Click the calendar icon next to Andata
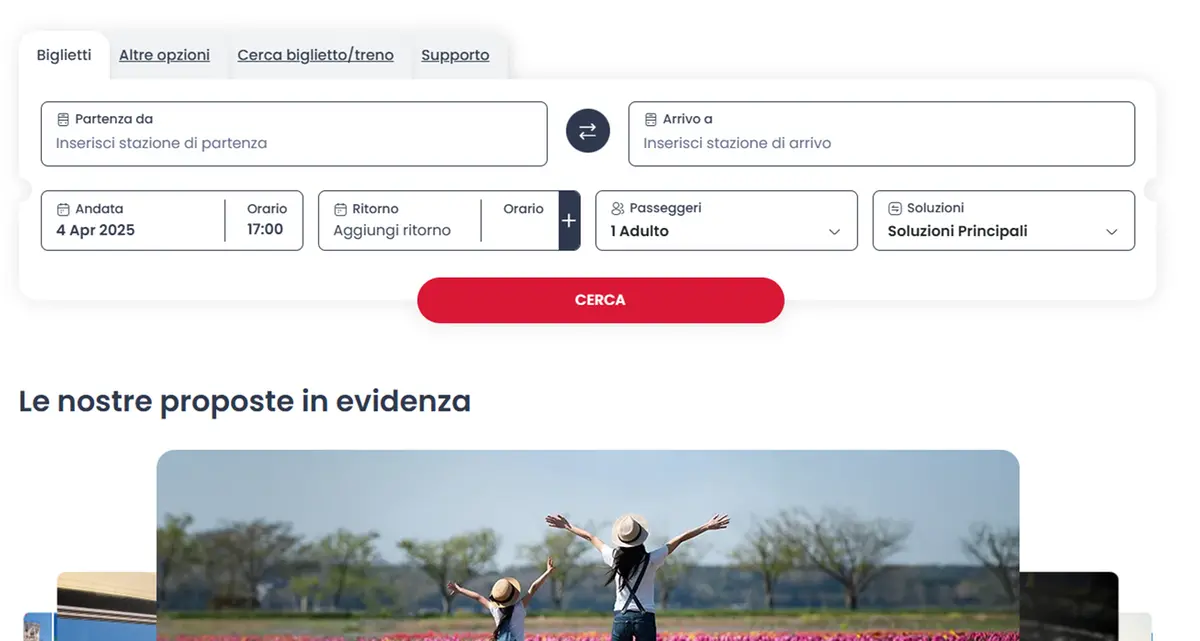This screenshot has width=1200, height=641. 63,210
